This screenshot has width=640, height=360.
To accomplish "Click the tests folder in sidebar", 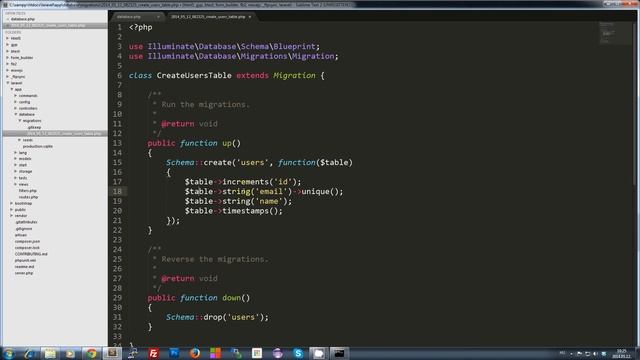I will click(x=23, y=178).
